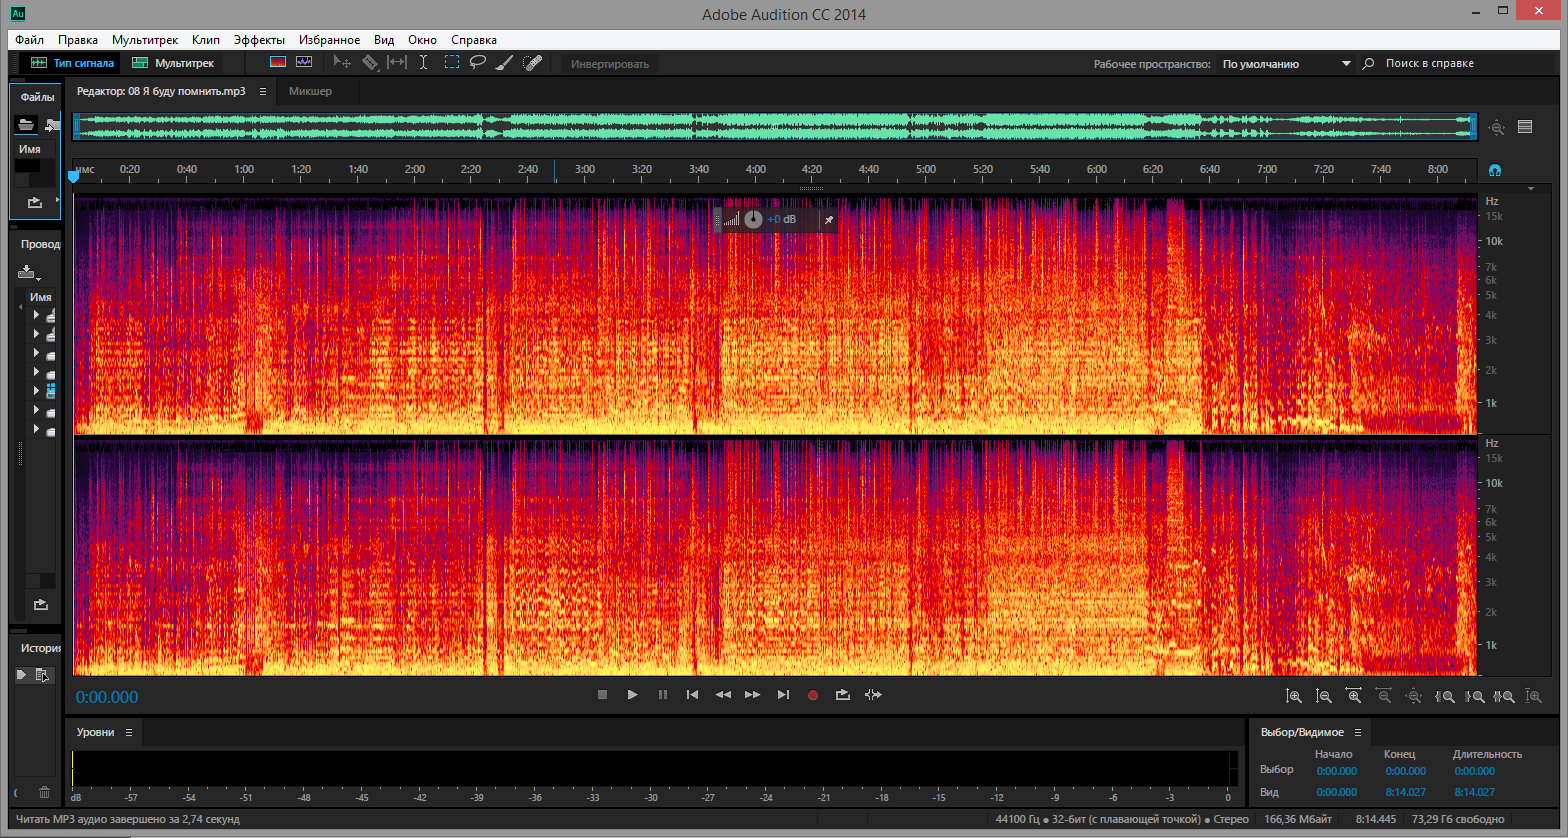The width and height of the screenshot is (1568, 838).
Task: Select the Time Selection tool
Action: click(x=423, y=62)
